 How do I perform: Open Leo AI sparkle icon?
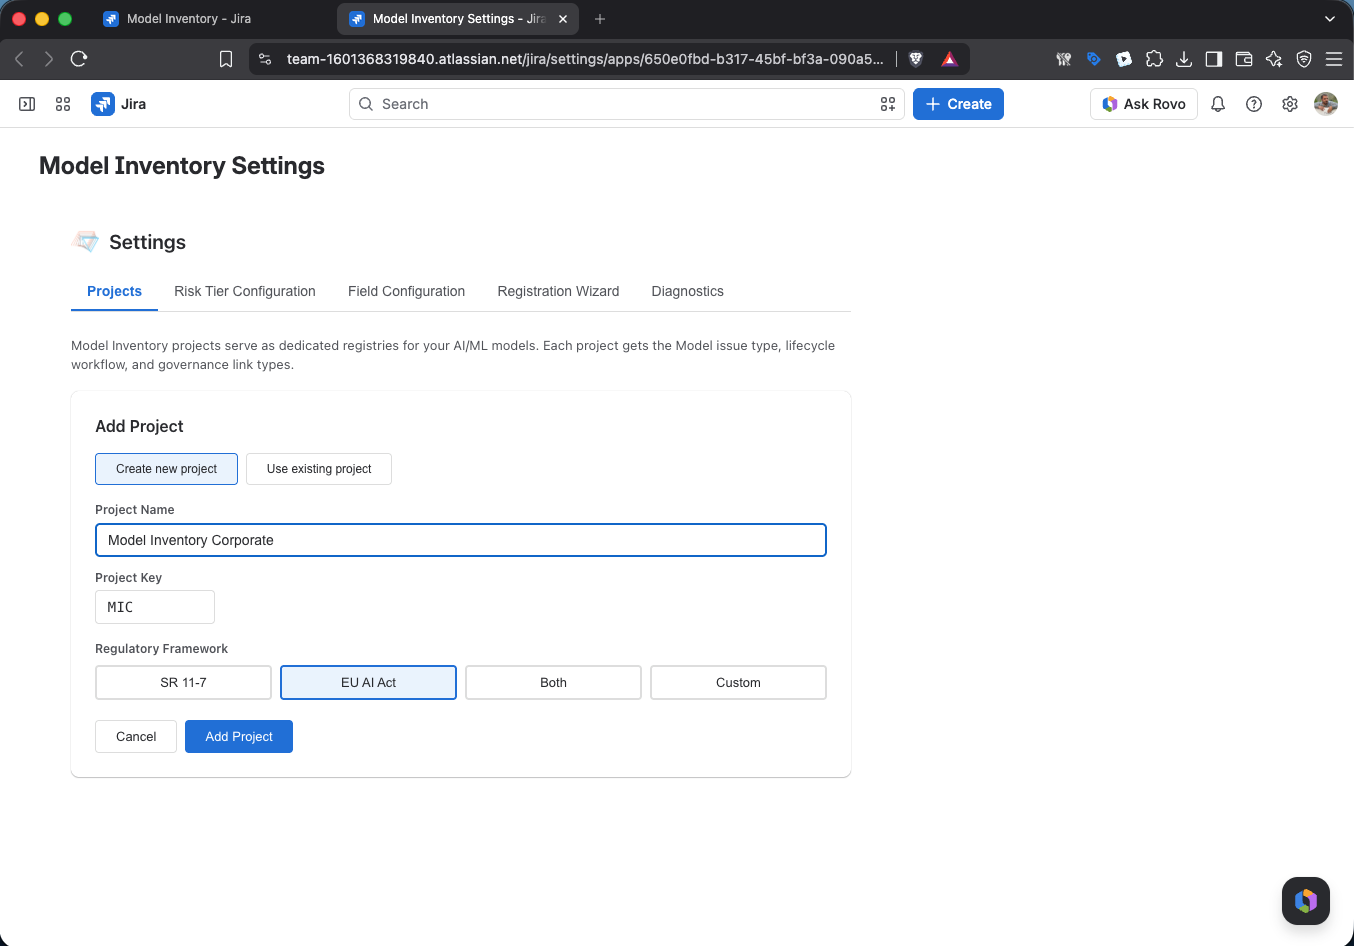coord(1274,59)
